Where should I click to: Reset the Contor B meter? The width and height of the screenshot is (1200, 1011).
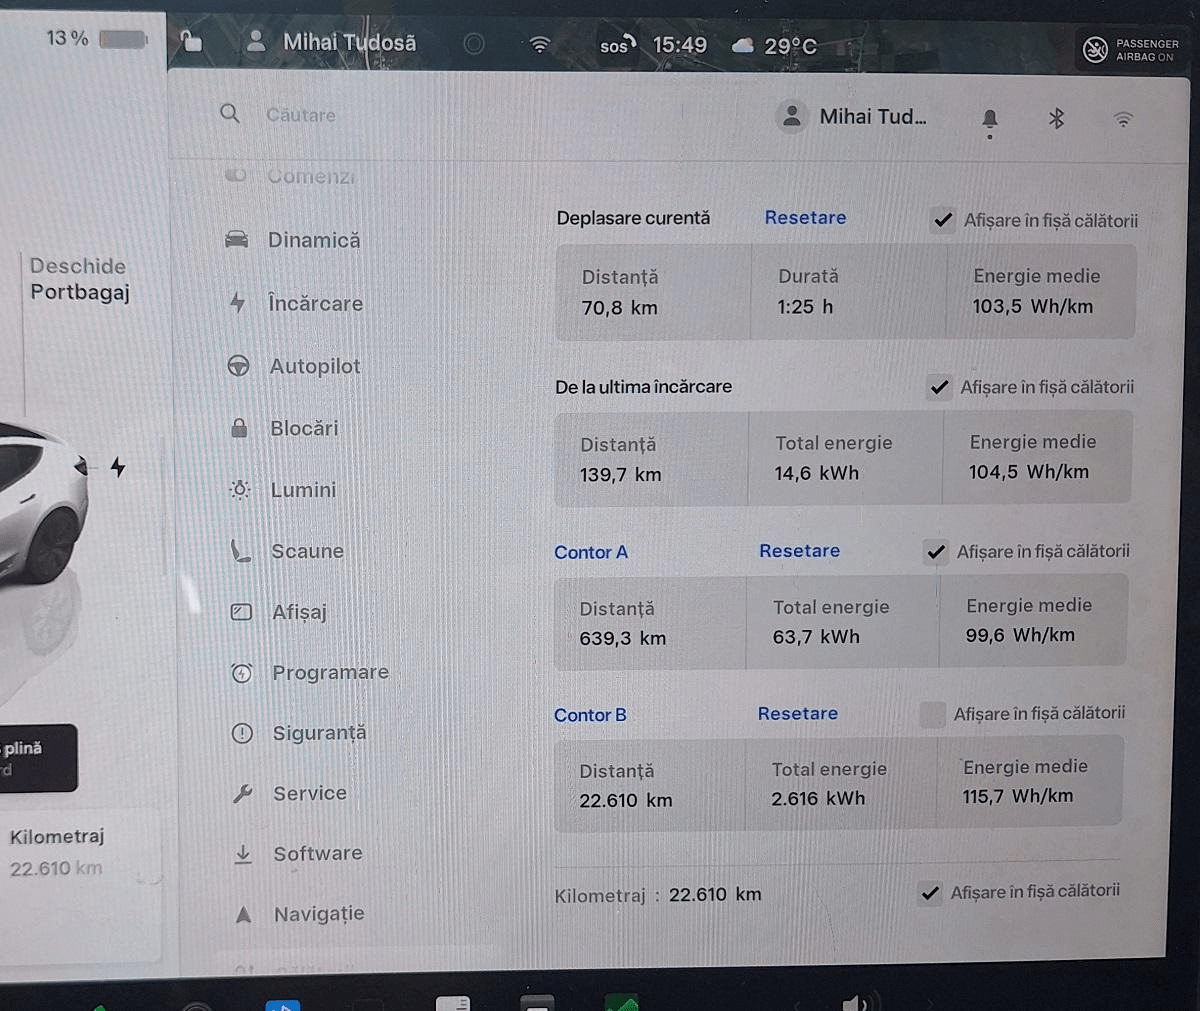pyautogui.click(x=797, y=714)
